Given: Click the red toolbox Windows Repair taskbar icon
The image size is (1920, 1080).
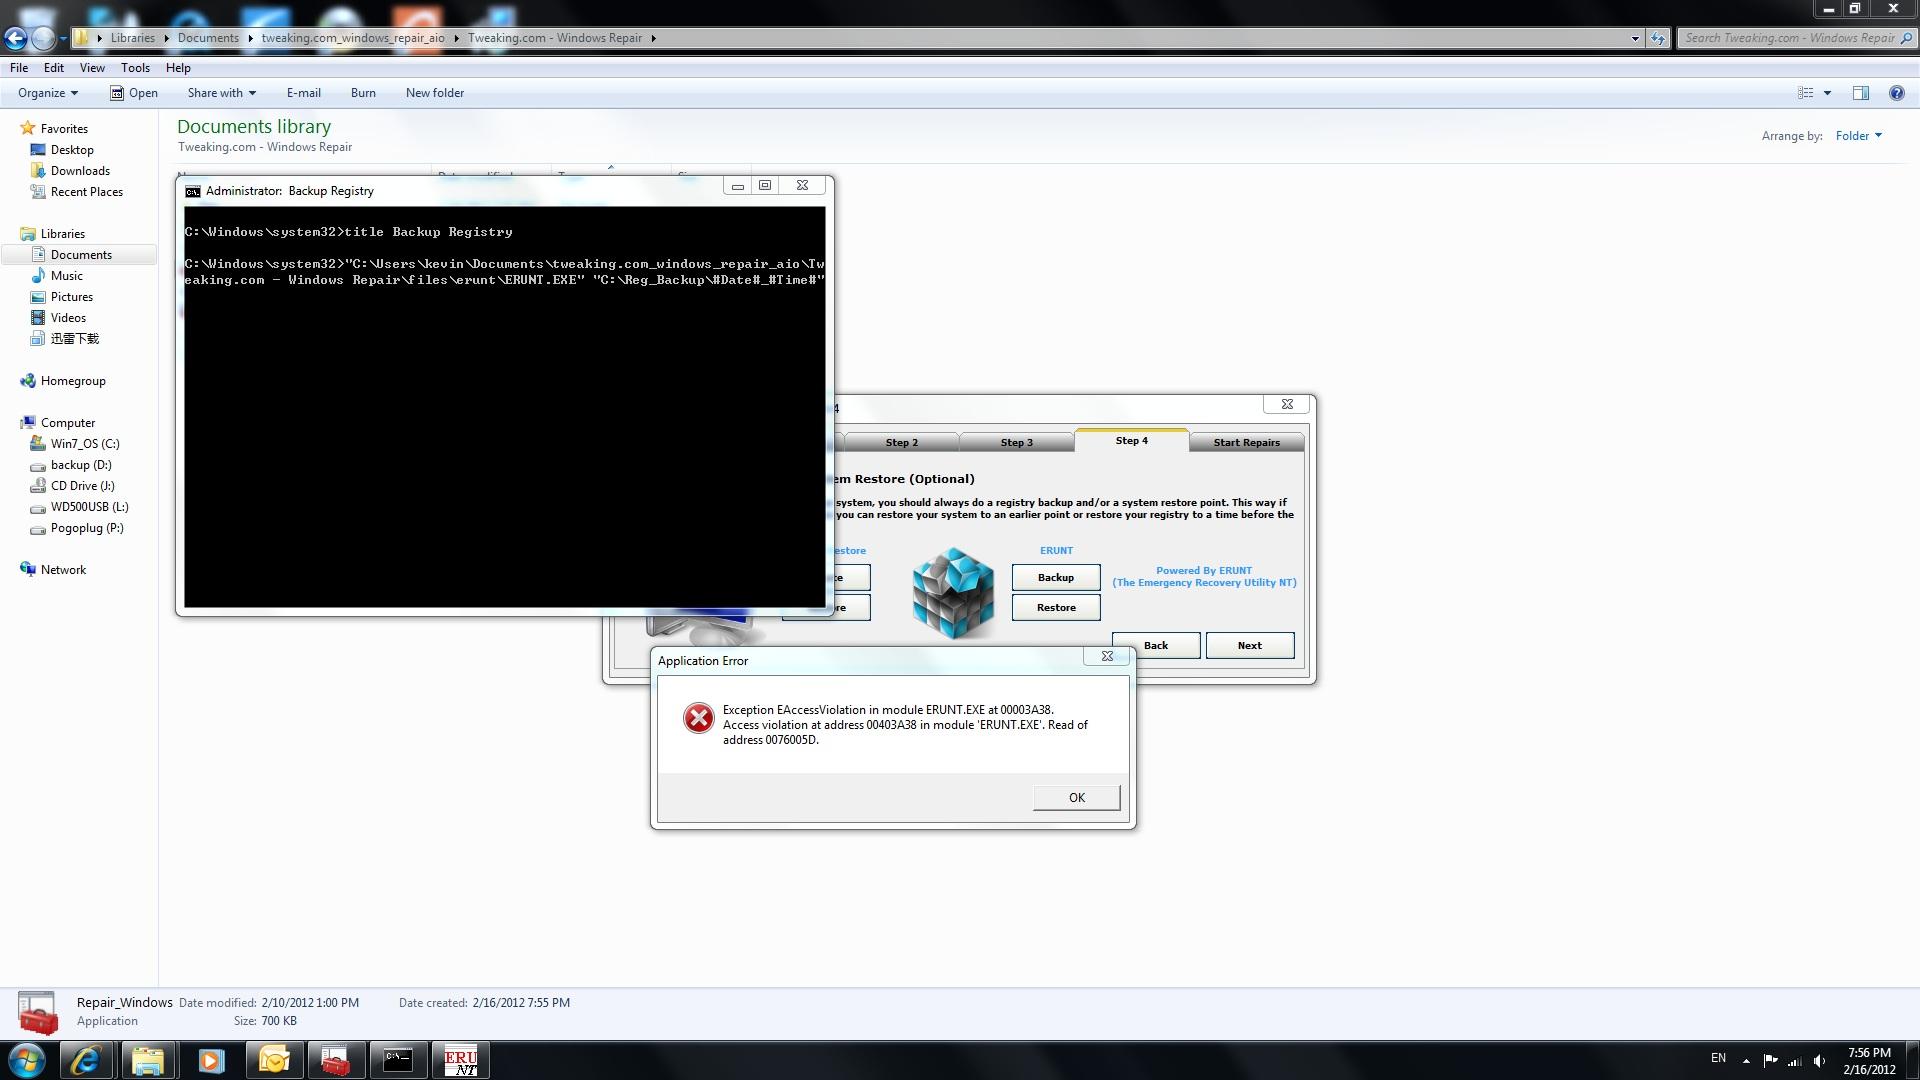Looking at the screenshot, I should (x=335, y=1061).
